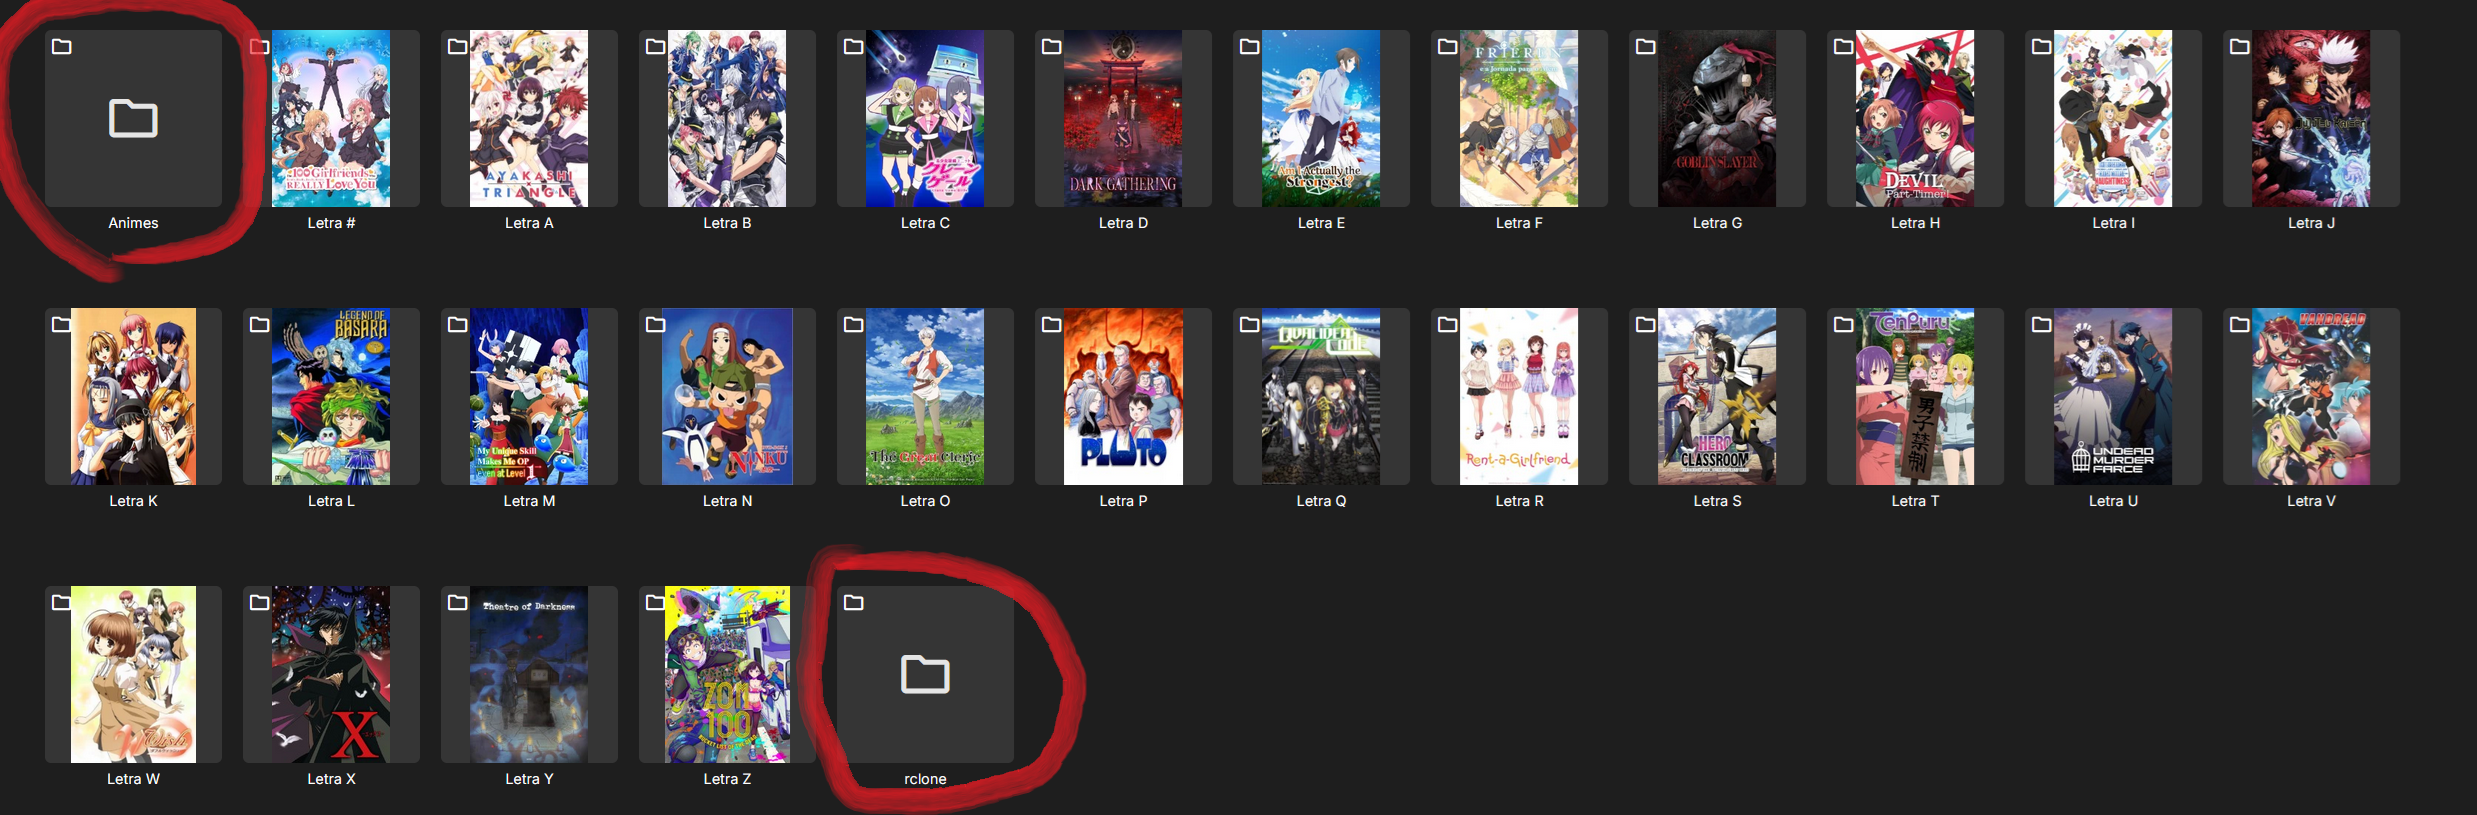Select the corner folder badge on Letra B
Image resolution: width=2477 pixels, height=815 pixels.
point(655,46)
